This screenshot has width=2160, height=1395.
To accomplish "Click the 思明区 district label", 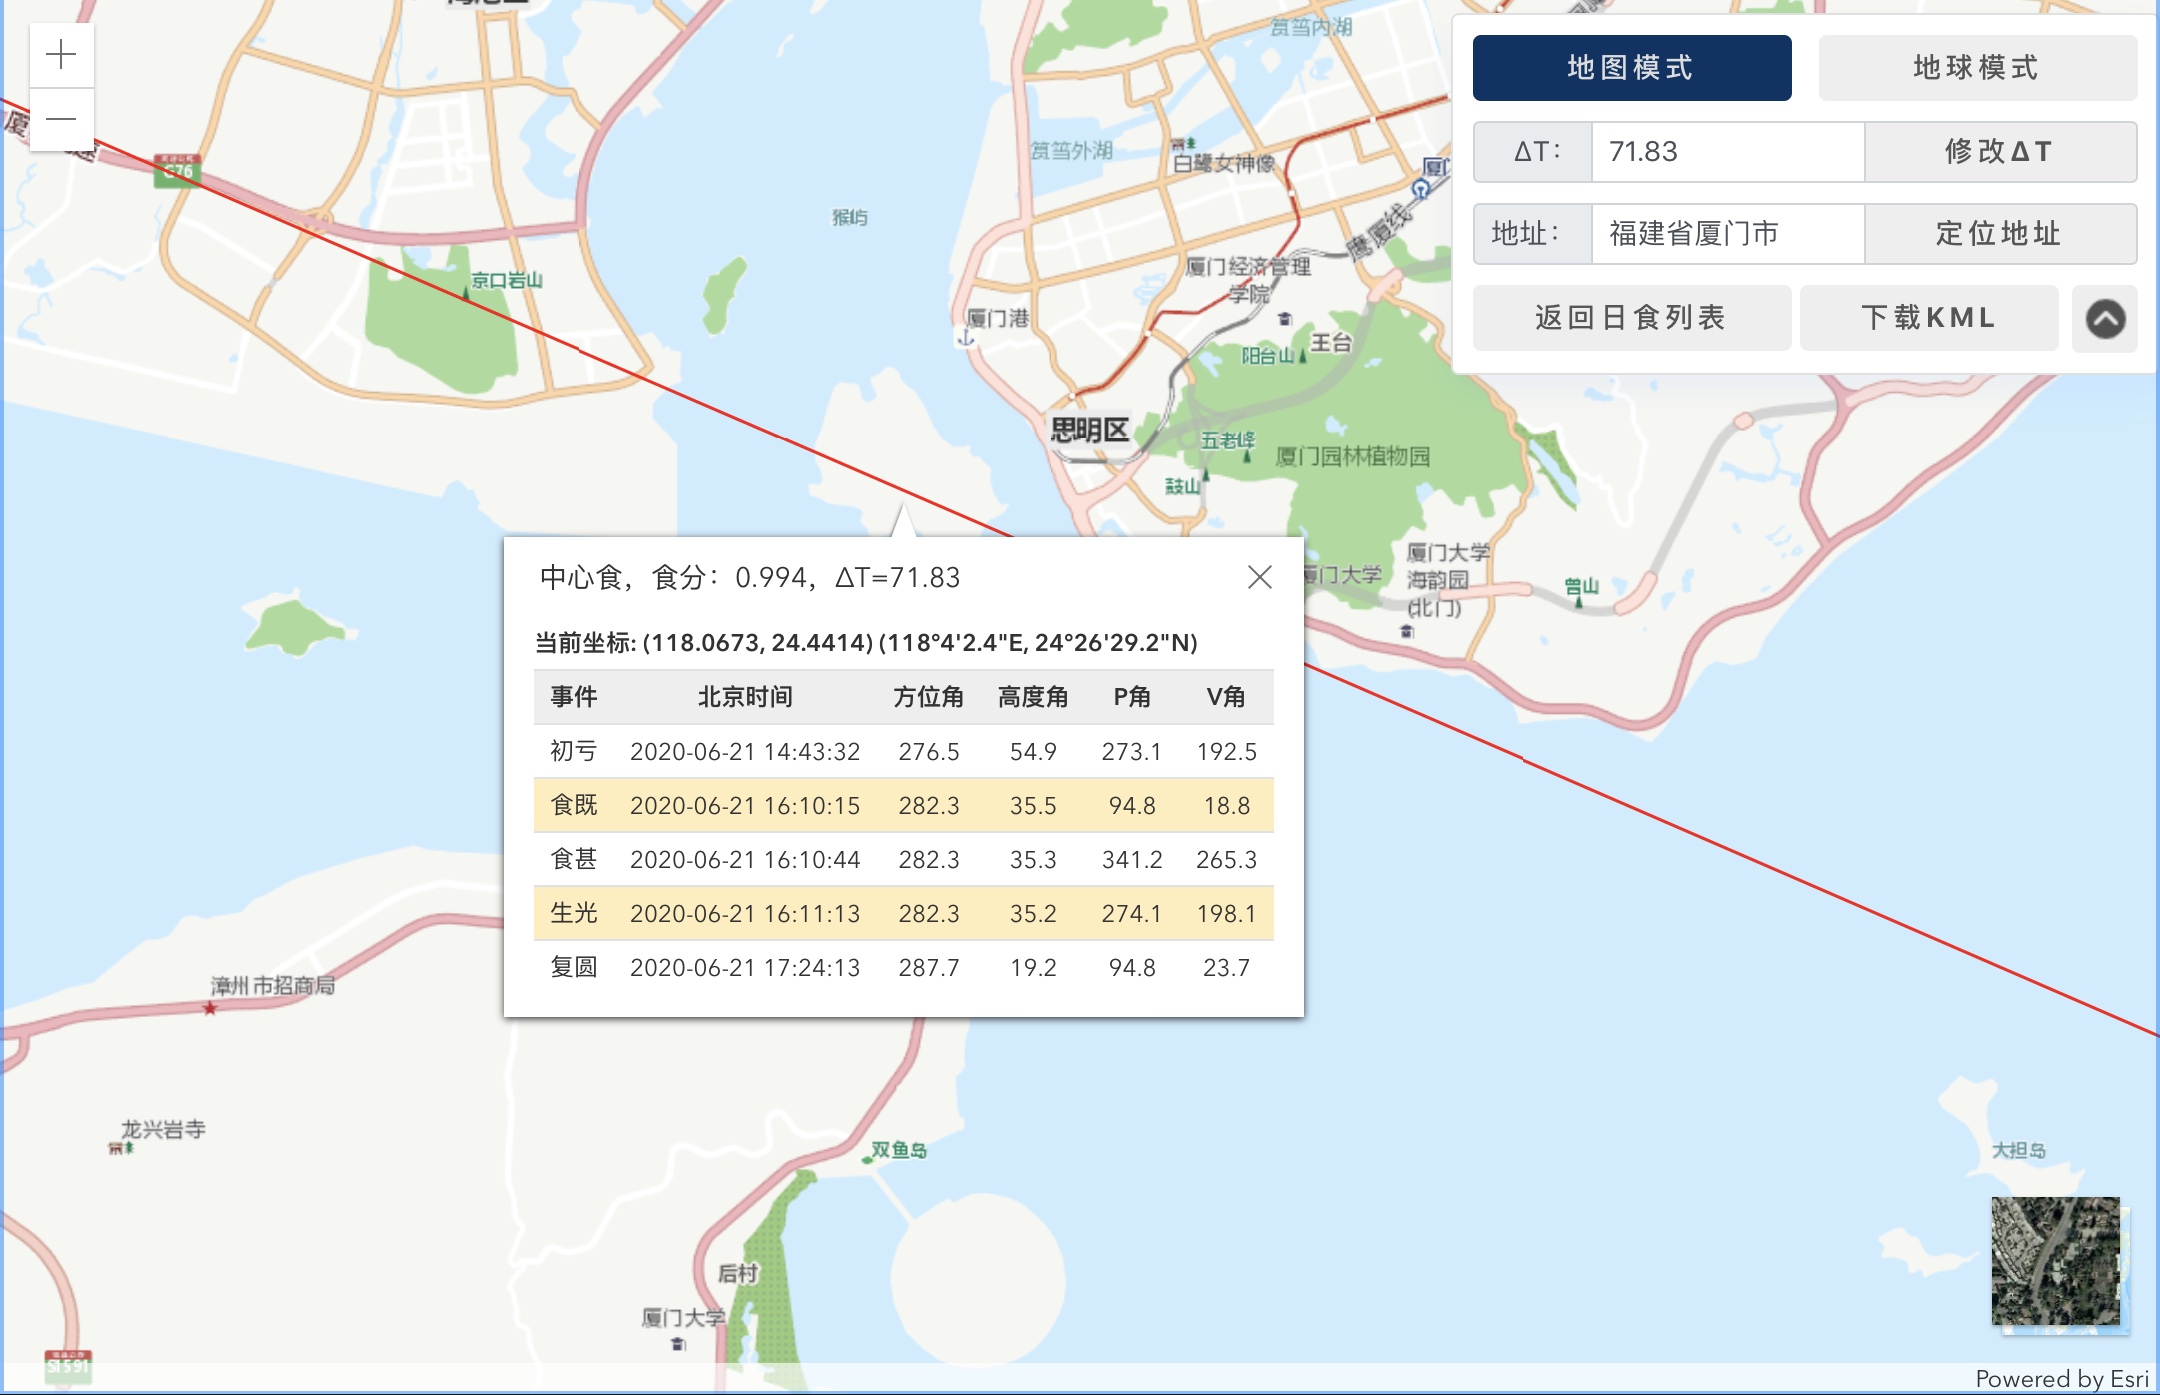I will [x=1089, y=430].
